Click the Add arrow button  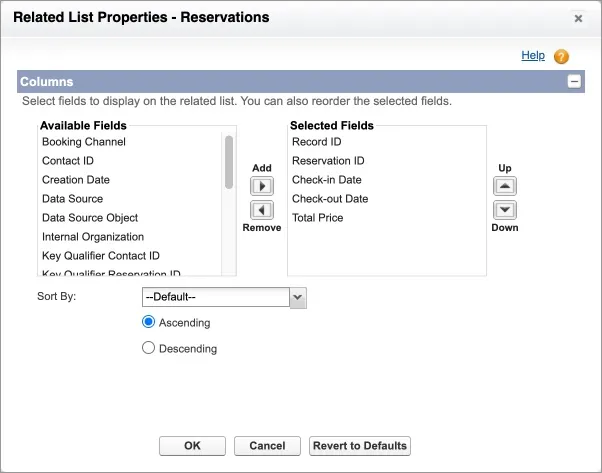click(x=262, y=186)
